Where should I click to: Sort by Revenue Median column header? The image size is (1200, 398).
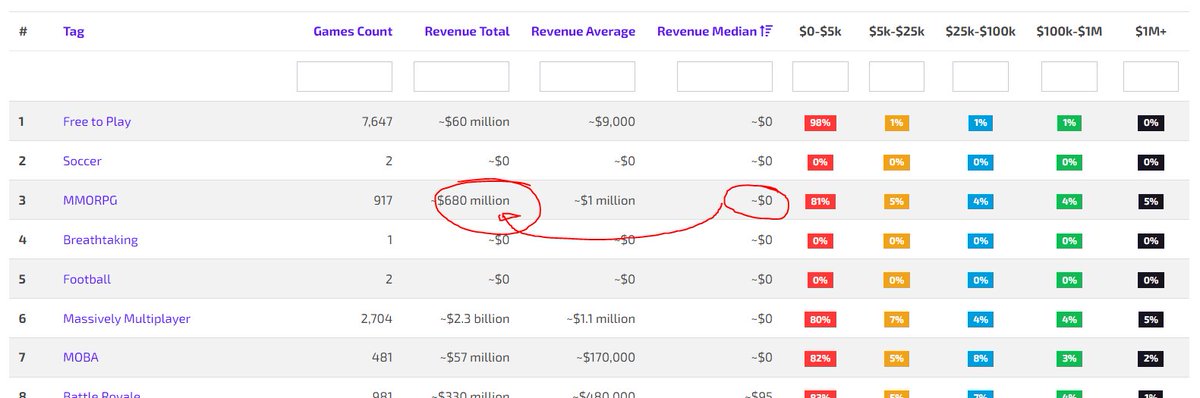tap(707, 31)
